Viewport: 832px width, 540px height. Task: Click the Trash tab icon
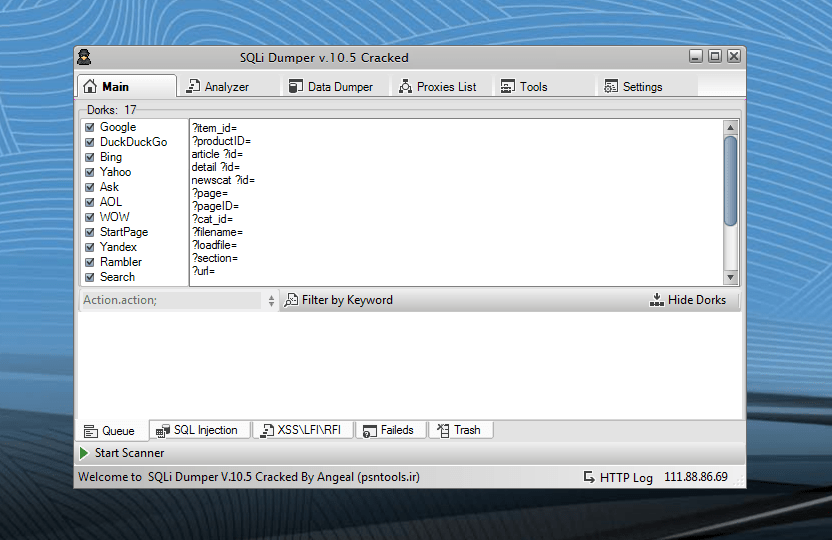(x=443, y=430)
